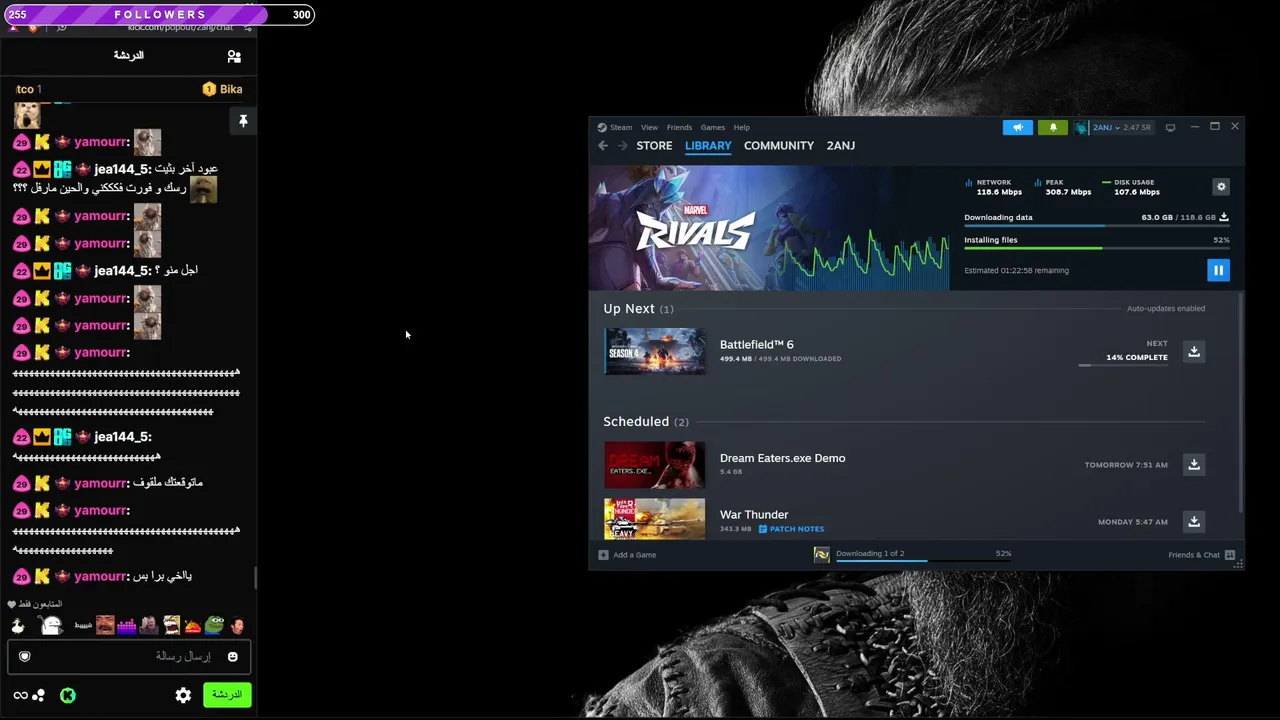Click the Steam announcements megaphone icon
Viewport: 1280px width, 720px height.
tap(1017, 128)
